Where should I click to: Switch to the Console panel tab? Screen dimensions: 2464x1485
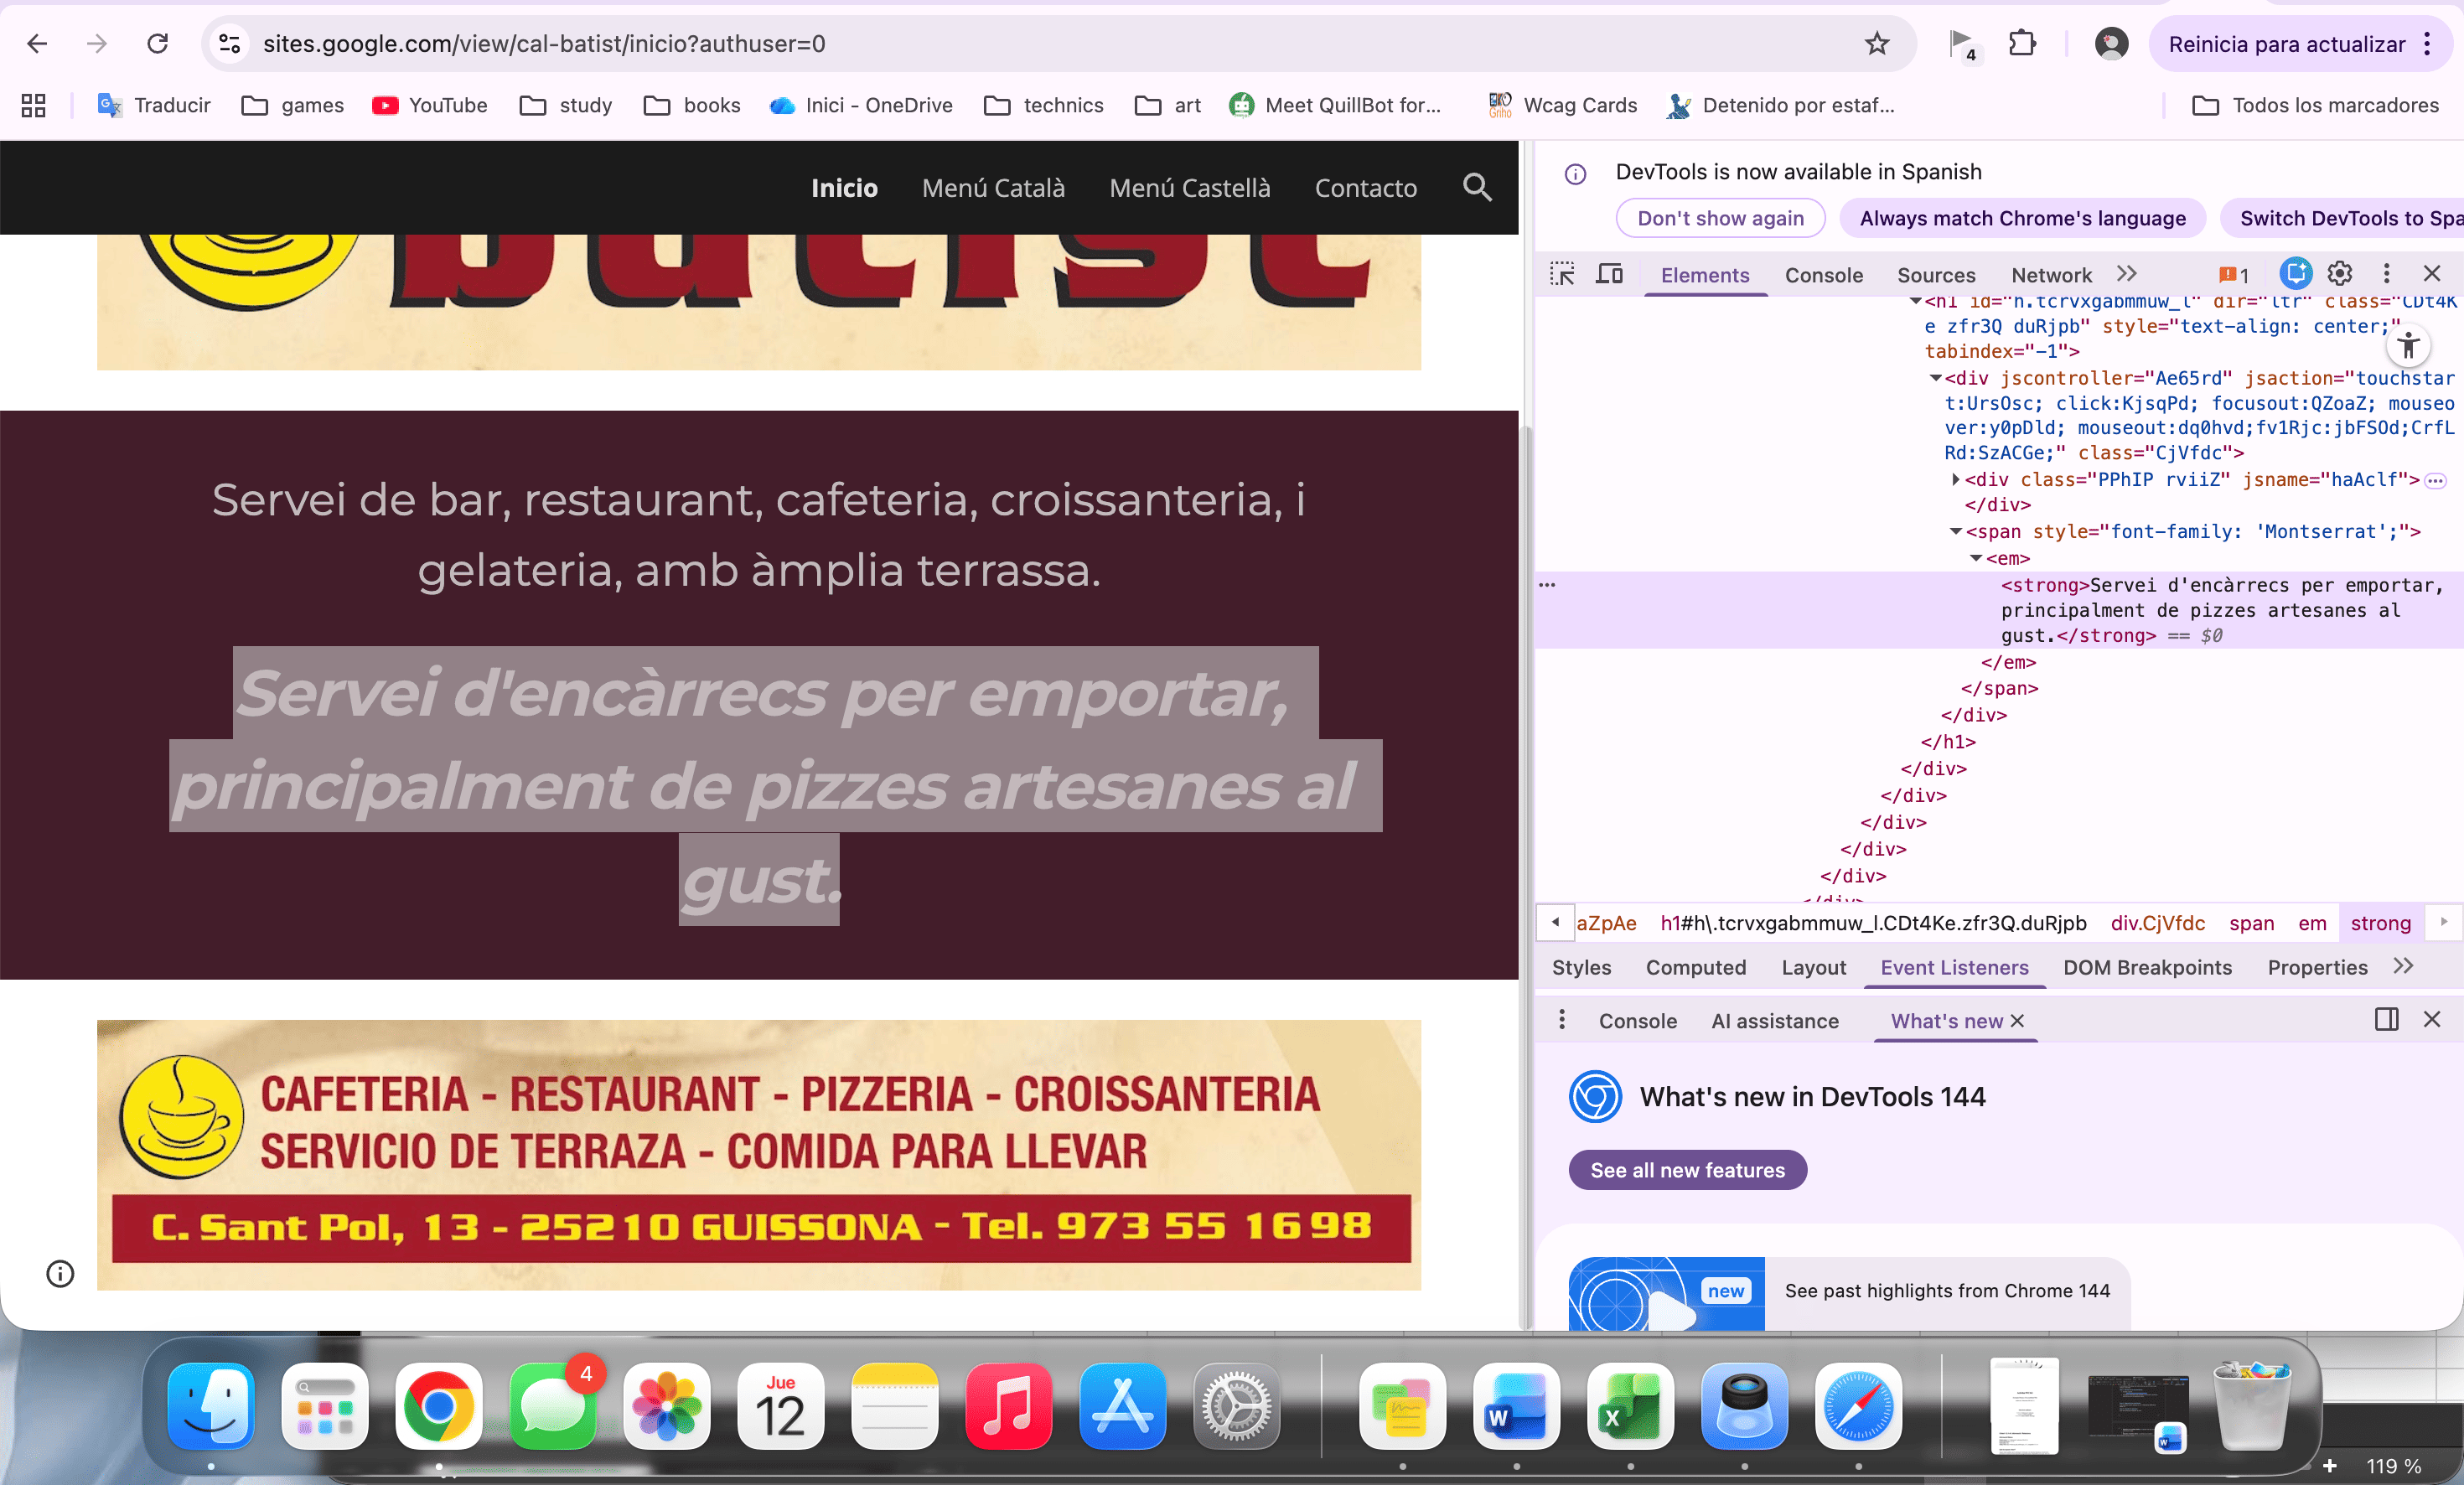tap(1823, 275)
